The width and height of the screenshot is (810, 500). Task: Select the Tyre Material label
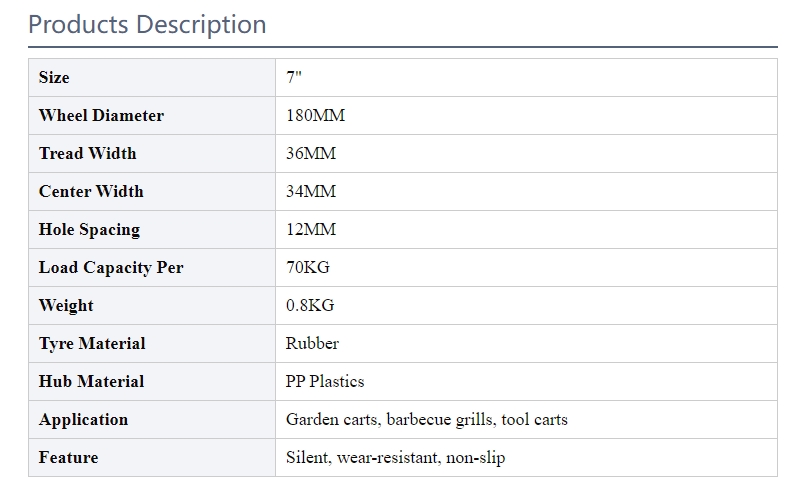(92, 344)
